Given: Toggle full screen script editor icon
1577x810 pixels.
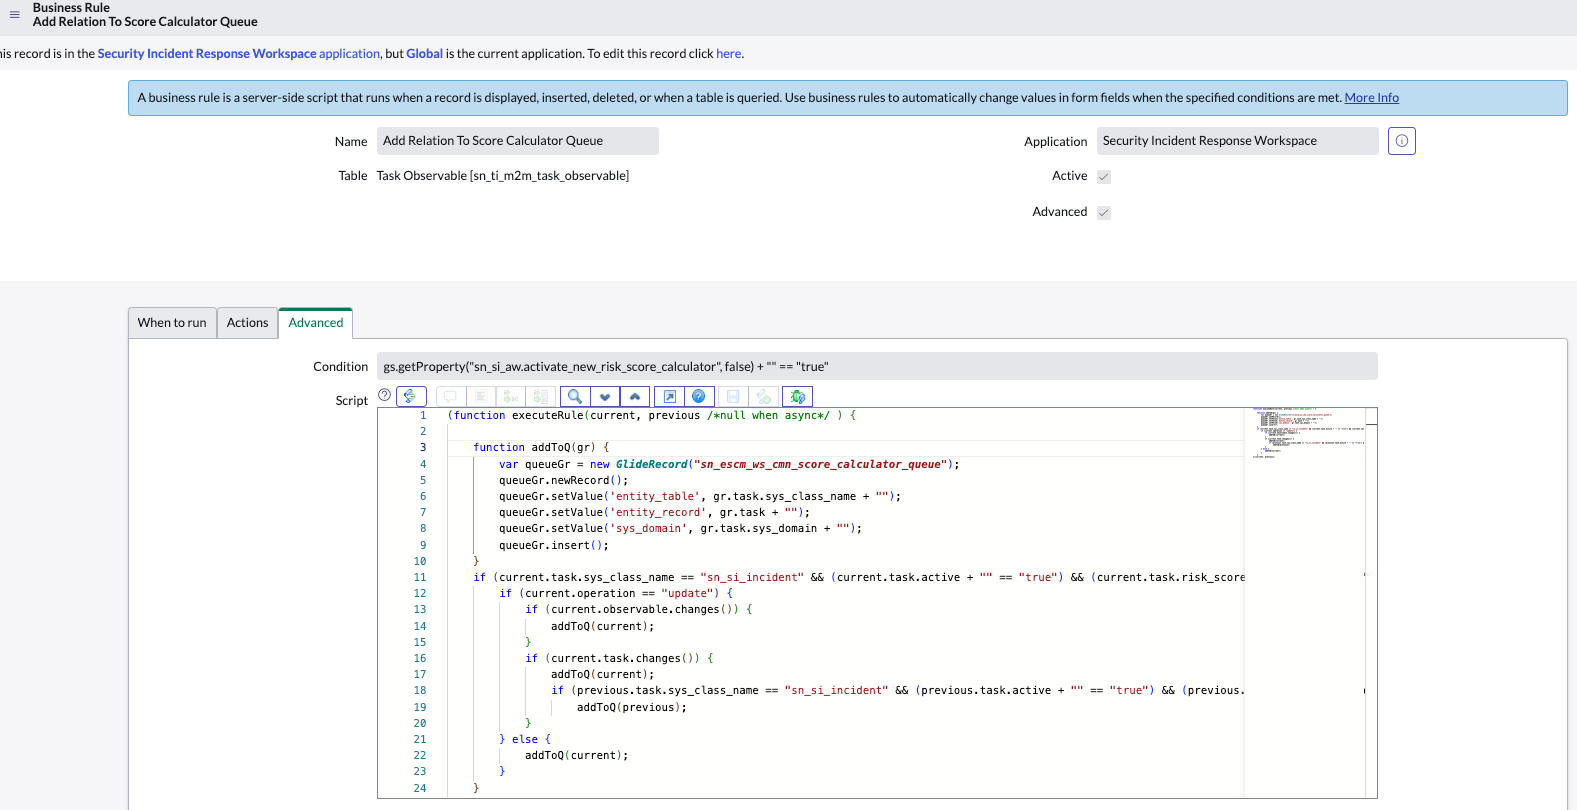Looking at the screenshot, I should tap(669, 397).
